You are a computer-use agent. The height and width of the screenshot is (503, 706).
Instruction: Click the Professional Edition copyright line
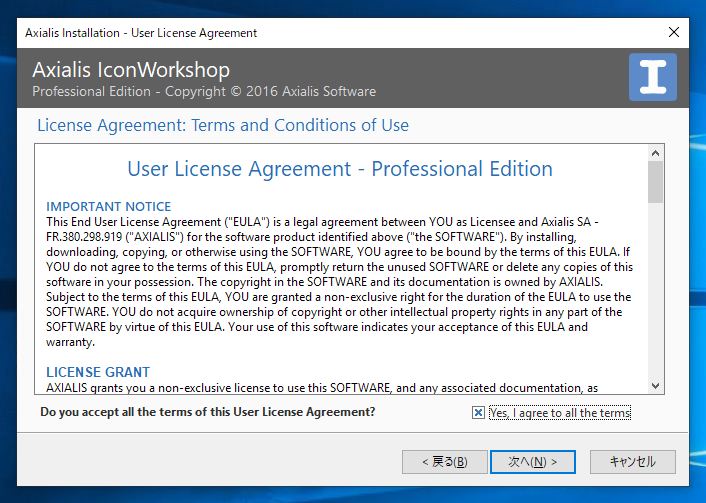(x=204, y=91)
